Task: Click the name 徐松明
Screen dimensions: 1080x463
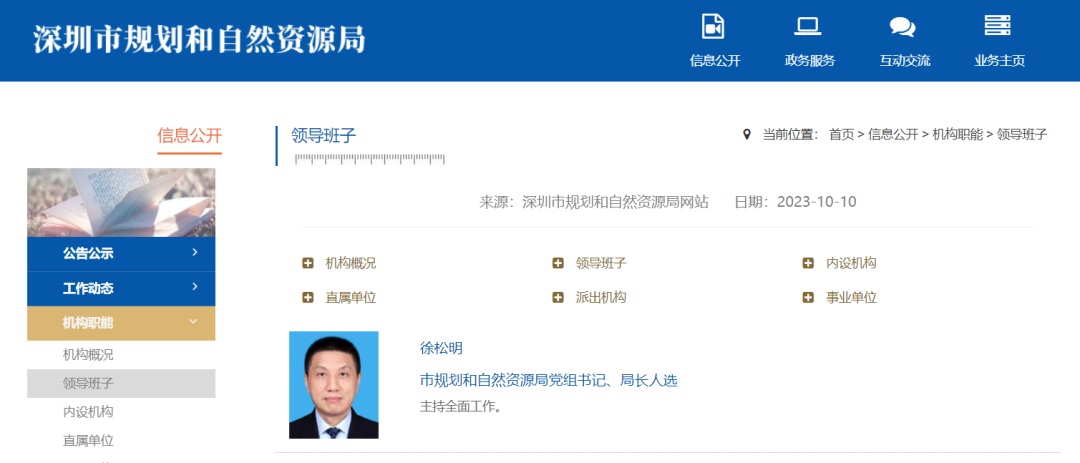Action: (441, 349)
